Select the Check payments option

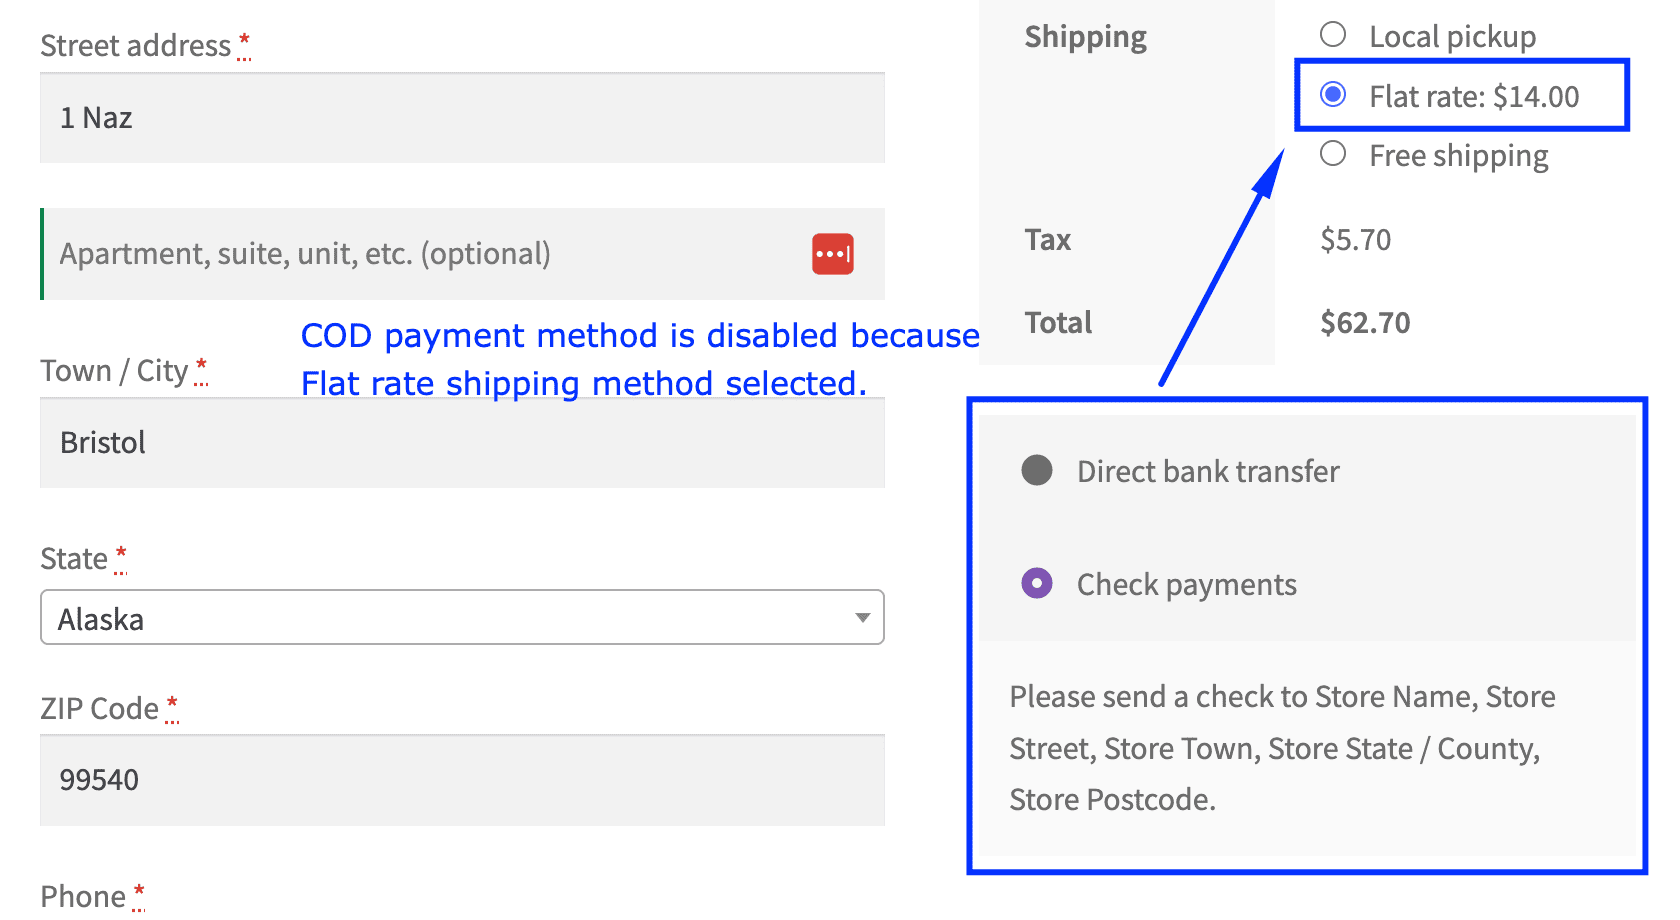pyautogui.click(x=1037, y=583)
